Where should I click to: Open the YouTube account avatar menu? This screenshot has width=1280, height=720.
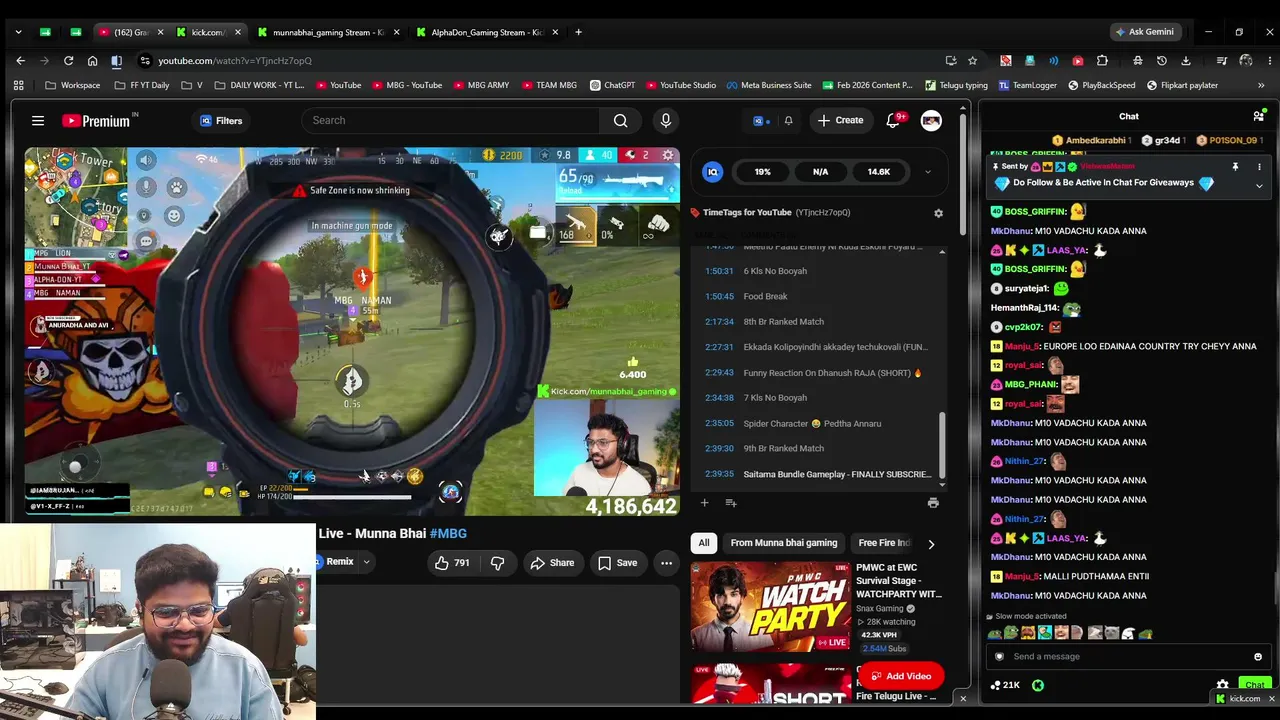pyautogui.click(x=931, y=121)
